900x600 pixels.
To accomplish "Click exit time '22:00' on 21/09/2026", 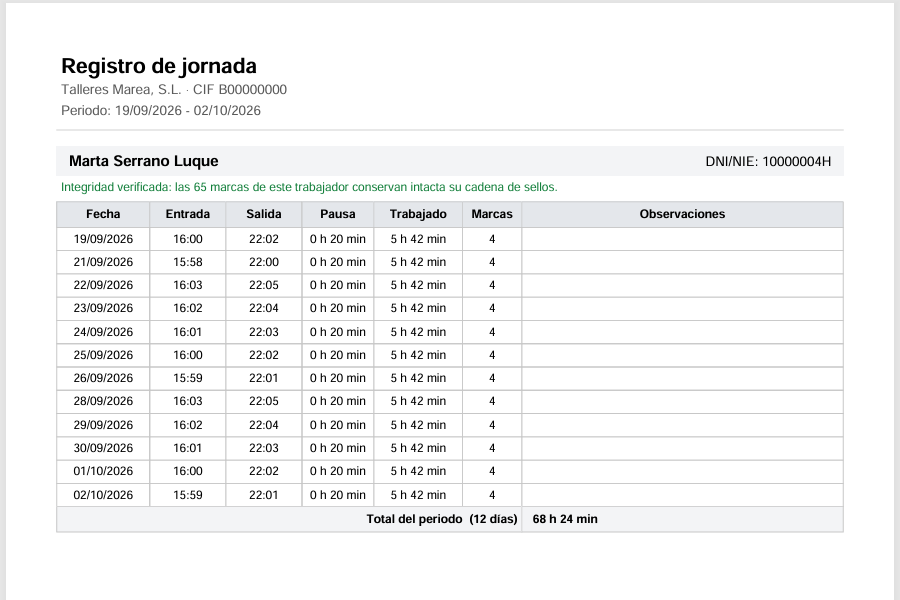I will 264,262.
